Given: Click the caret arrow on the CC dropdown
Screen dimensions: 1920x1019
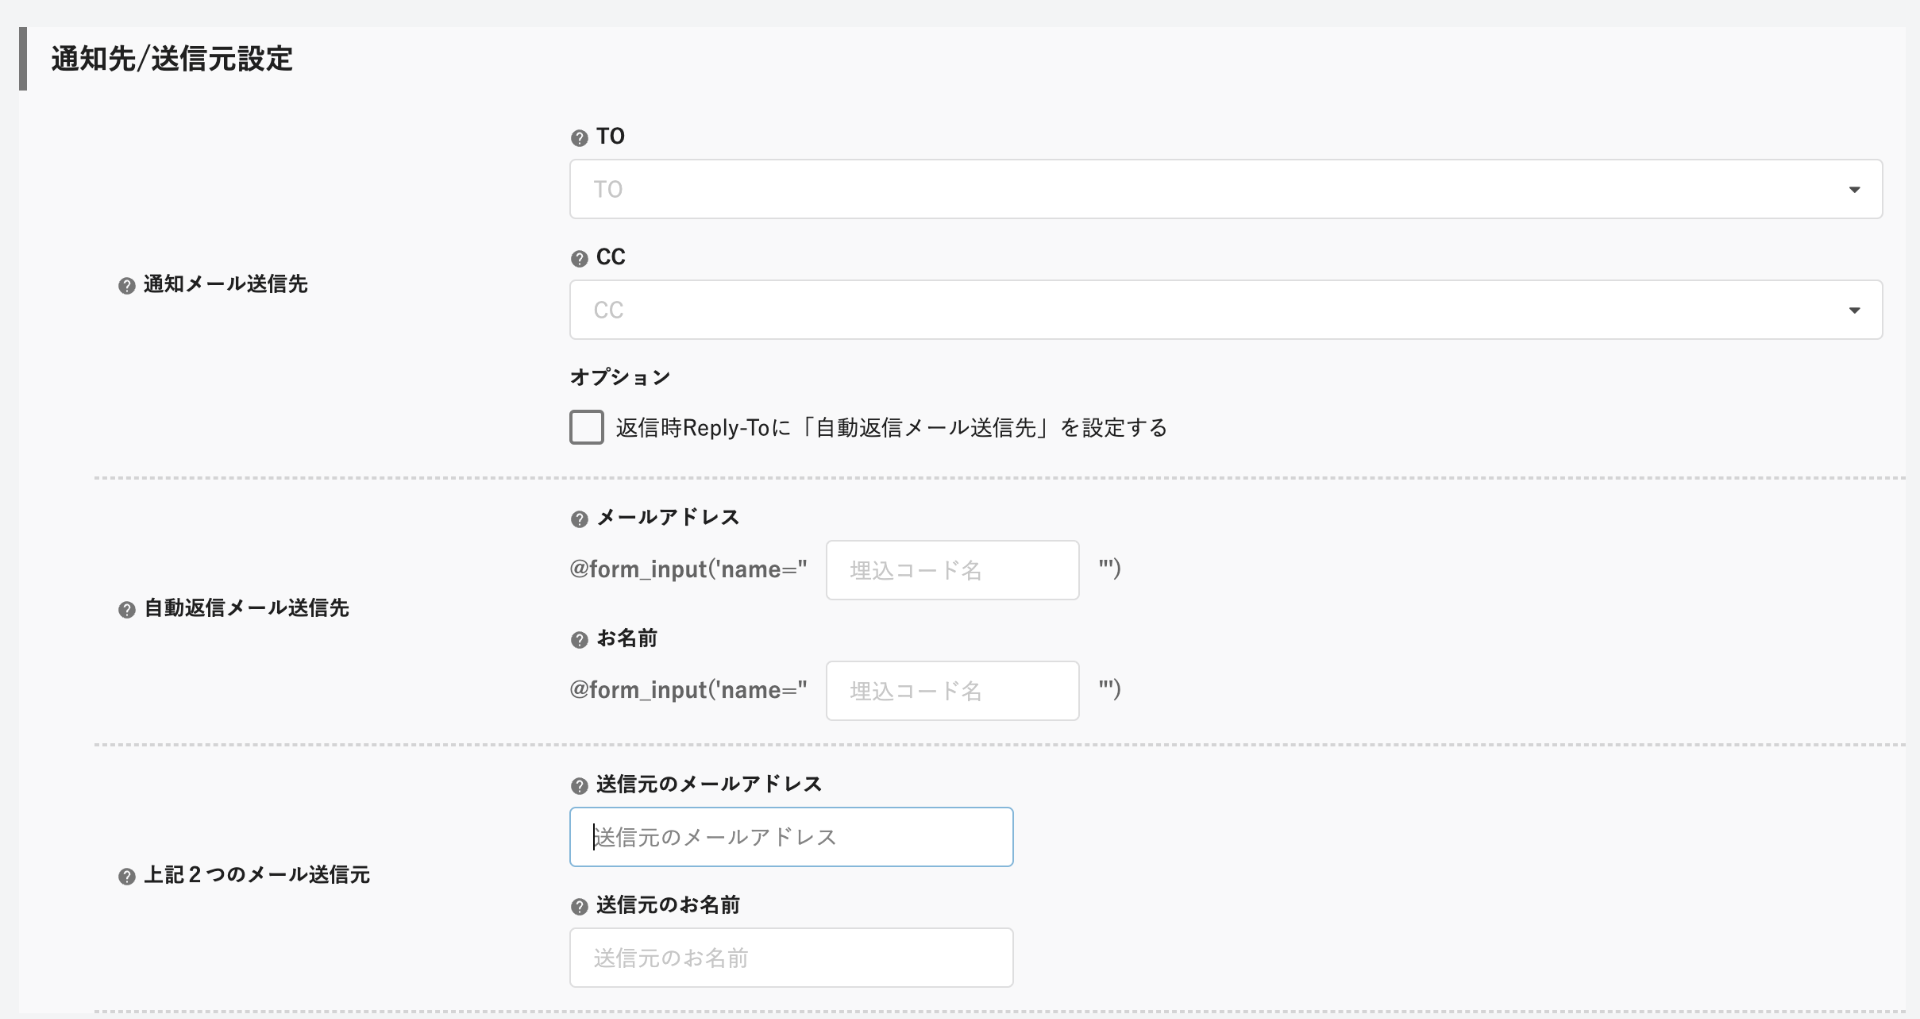Looking at the screenshot, I should [x=1854, y=311].
